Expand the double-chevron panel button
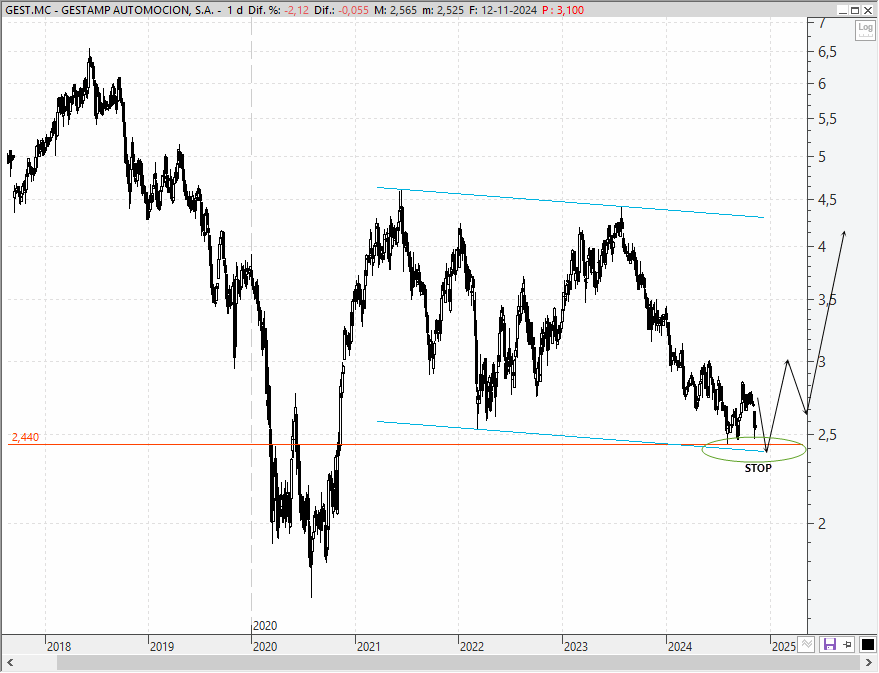This screenshot has width=879, height=673. [806, 644]
